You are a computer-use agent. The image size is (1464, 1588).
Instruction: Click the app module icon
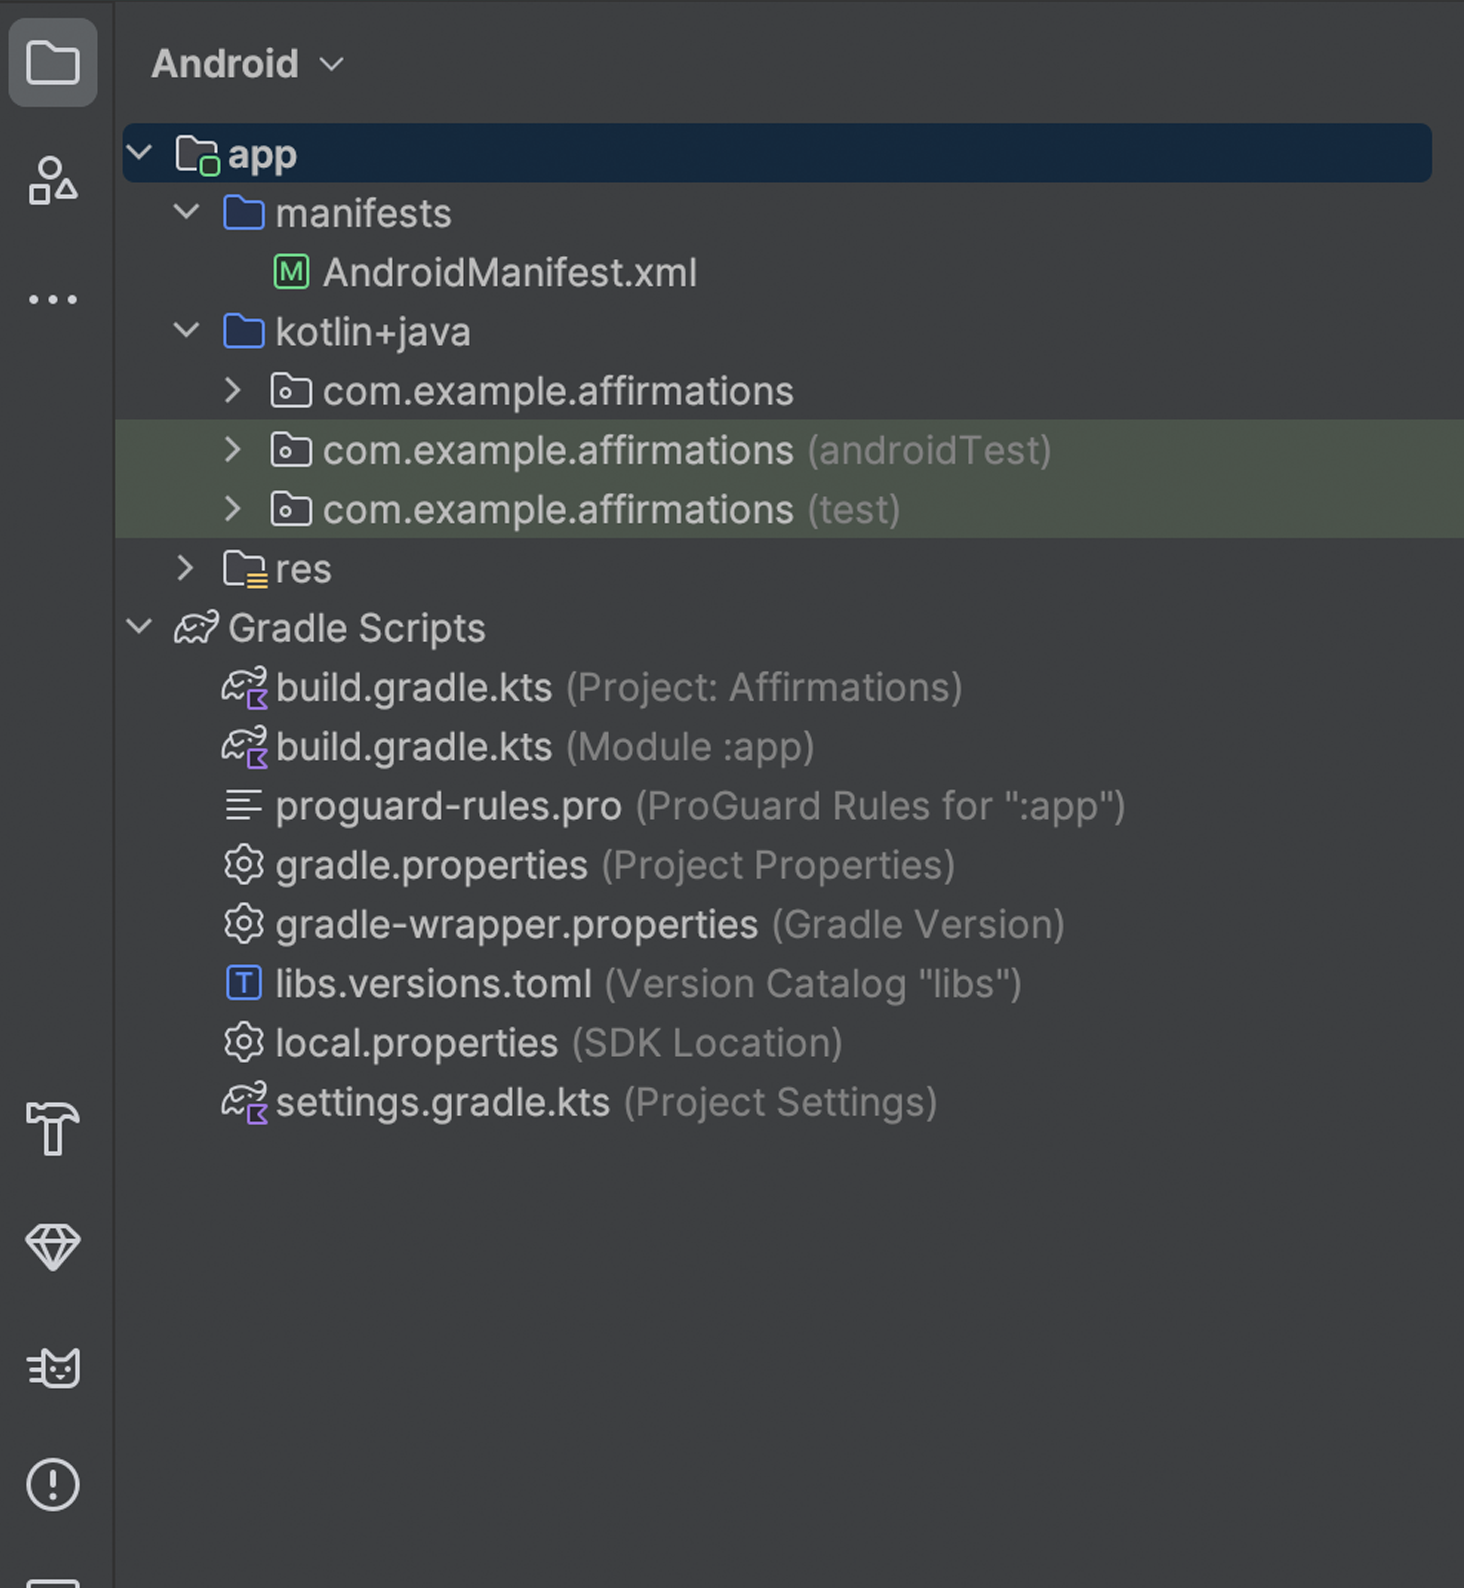point(197,155)
